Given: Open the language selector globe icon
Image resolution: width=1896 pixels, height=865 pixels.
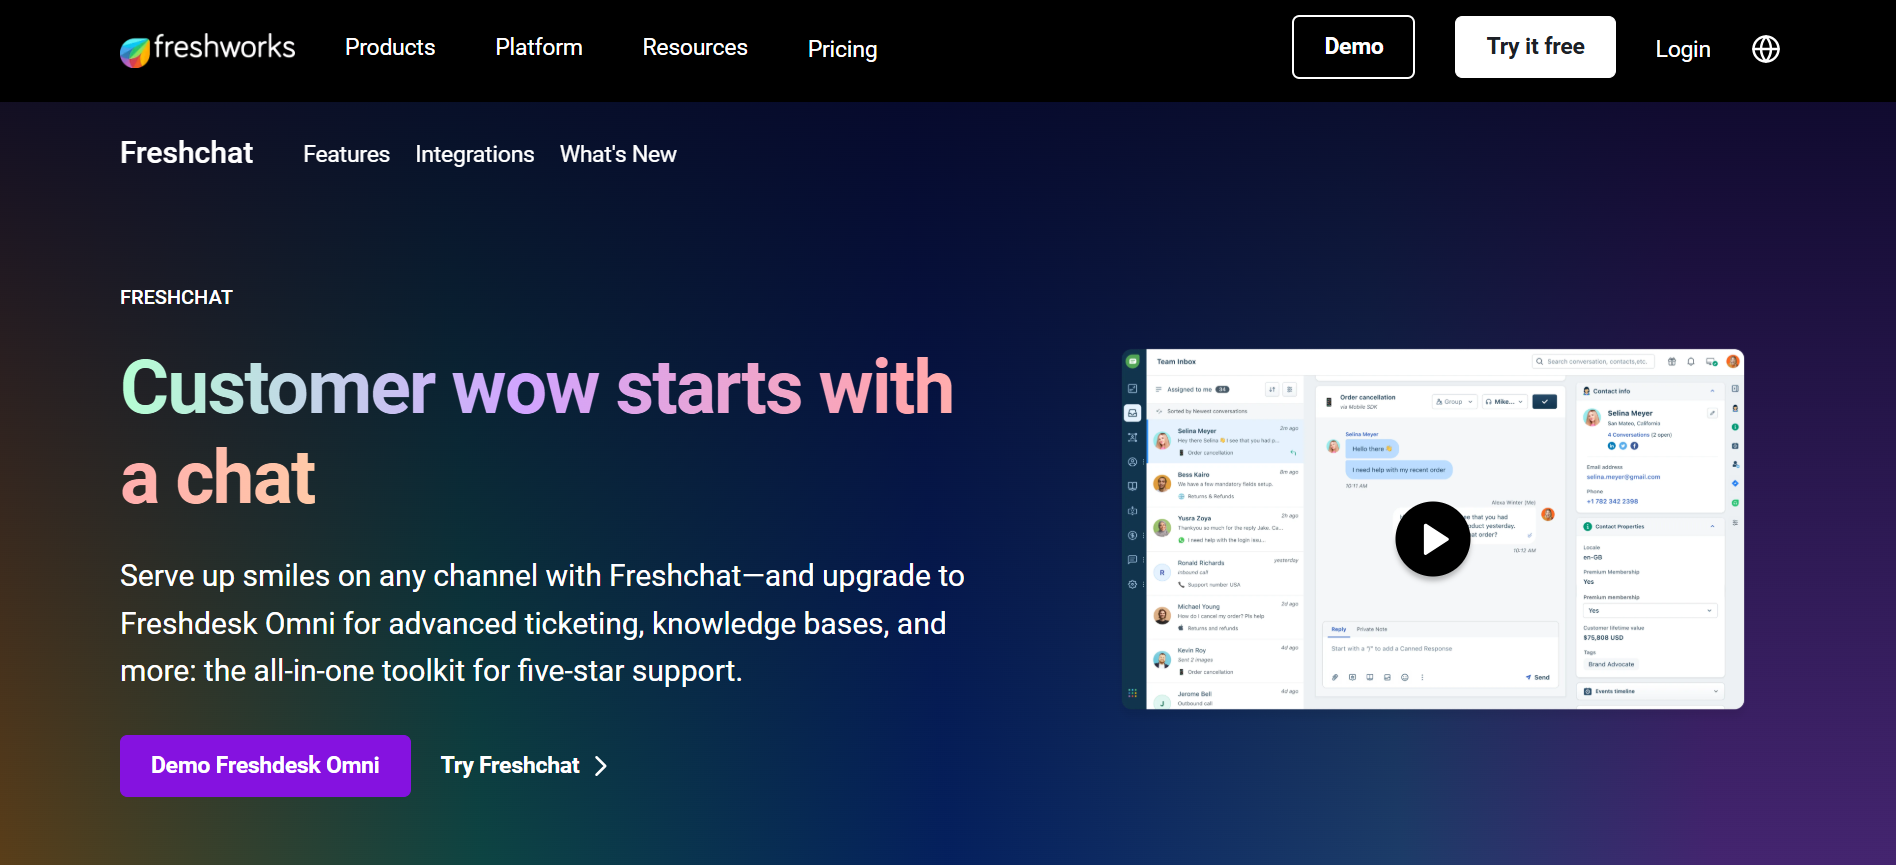Looking at the screenshot, I should (x=1766, y=49).
